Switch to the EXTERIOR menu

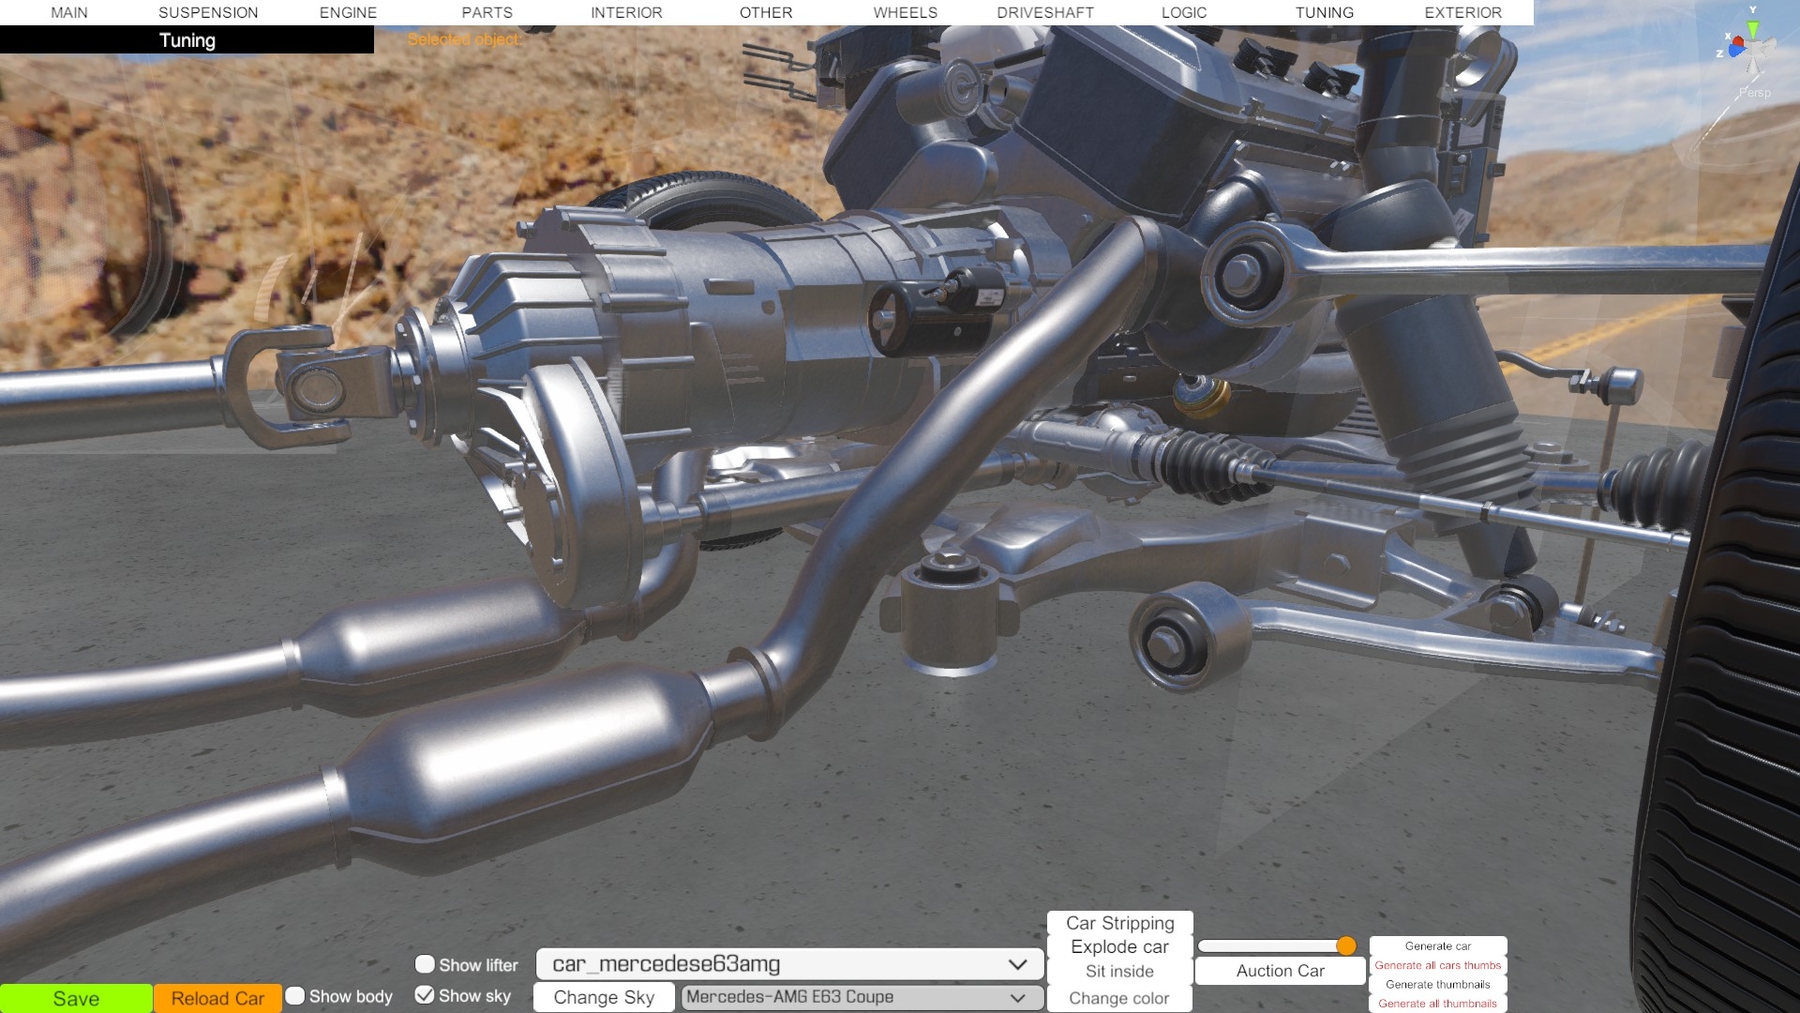pyautogui.click(x=1462, y=13)
